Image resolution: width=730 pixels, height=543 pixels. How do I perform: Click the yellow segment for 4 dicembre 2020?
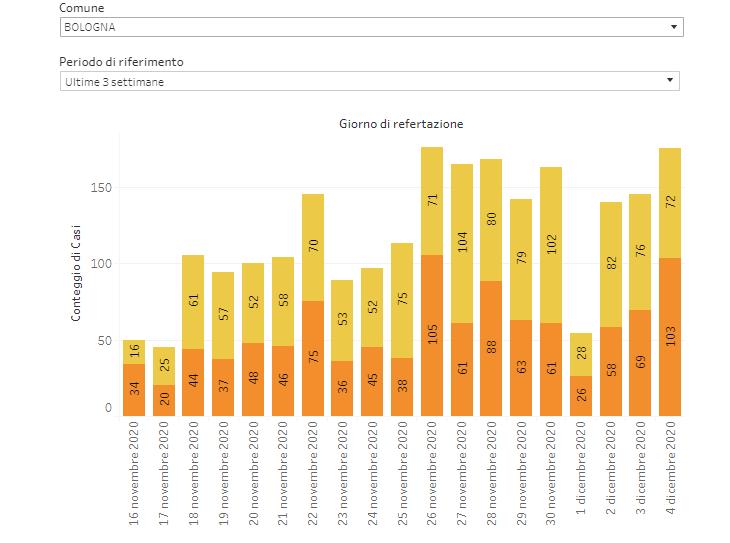click(x=670, y=203)
